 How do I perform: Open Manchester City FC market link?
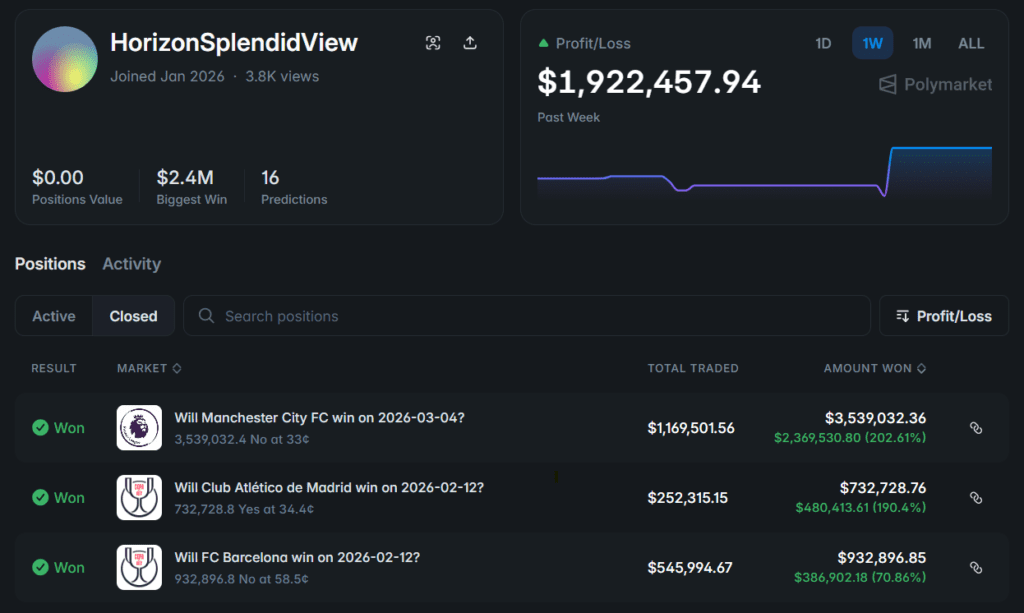click(x=319, y=418)
